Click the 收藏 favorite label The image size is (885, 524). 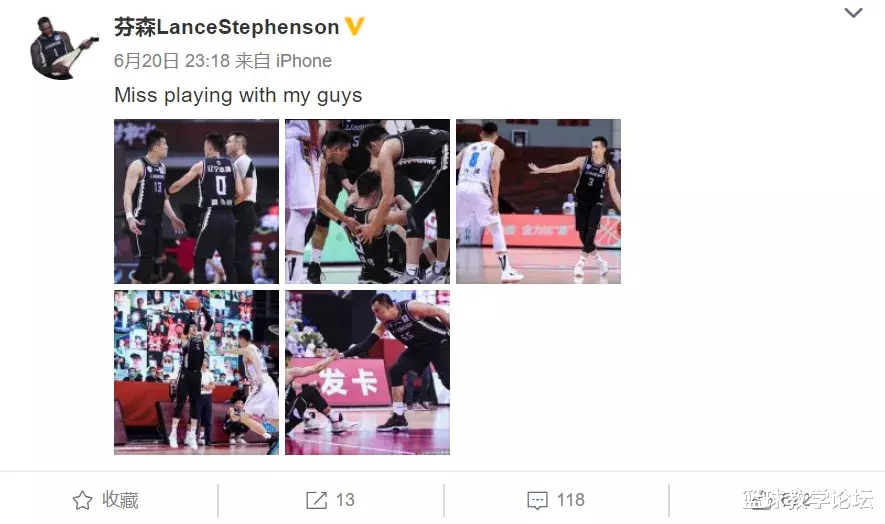120,500
